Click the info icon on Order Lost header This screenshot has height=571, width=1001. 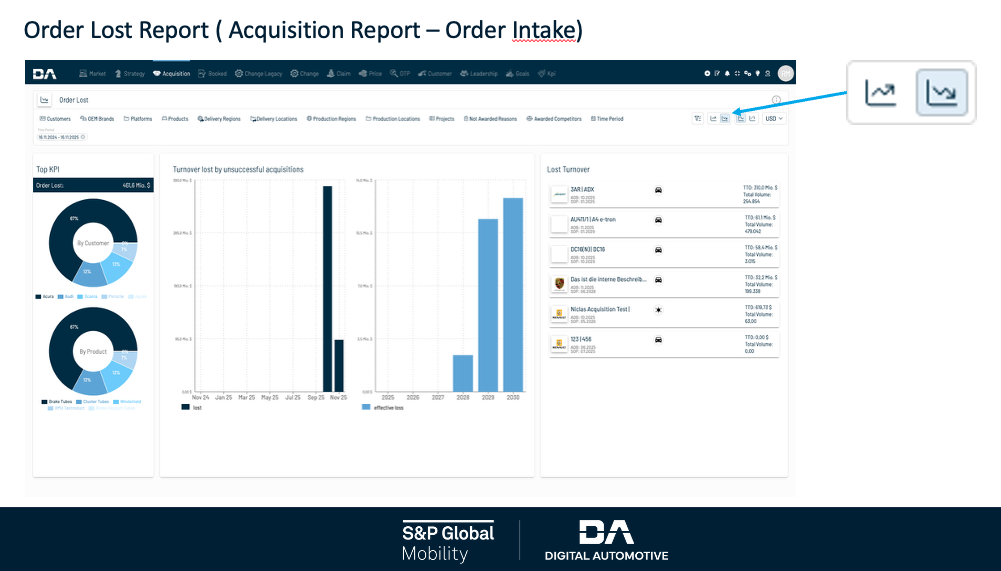pos(776,100)
